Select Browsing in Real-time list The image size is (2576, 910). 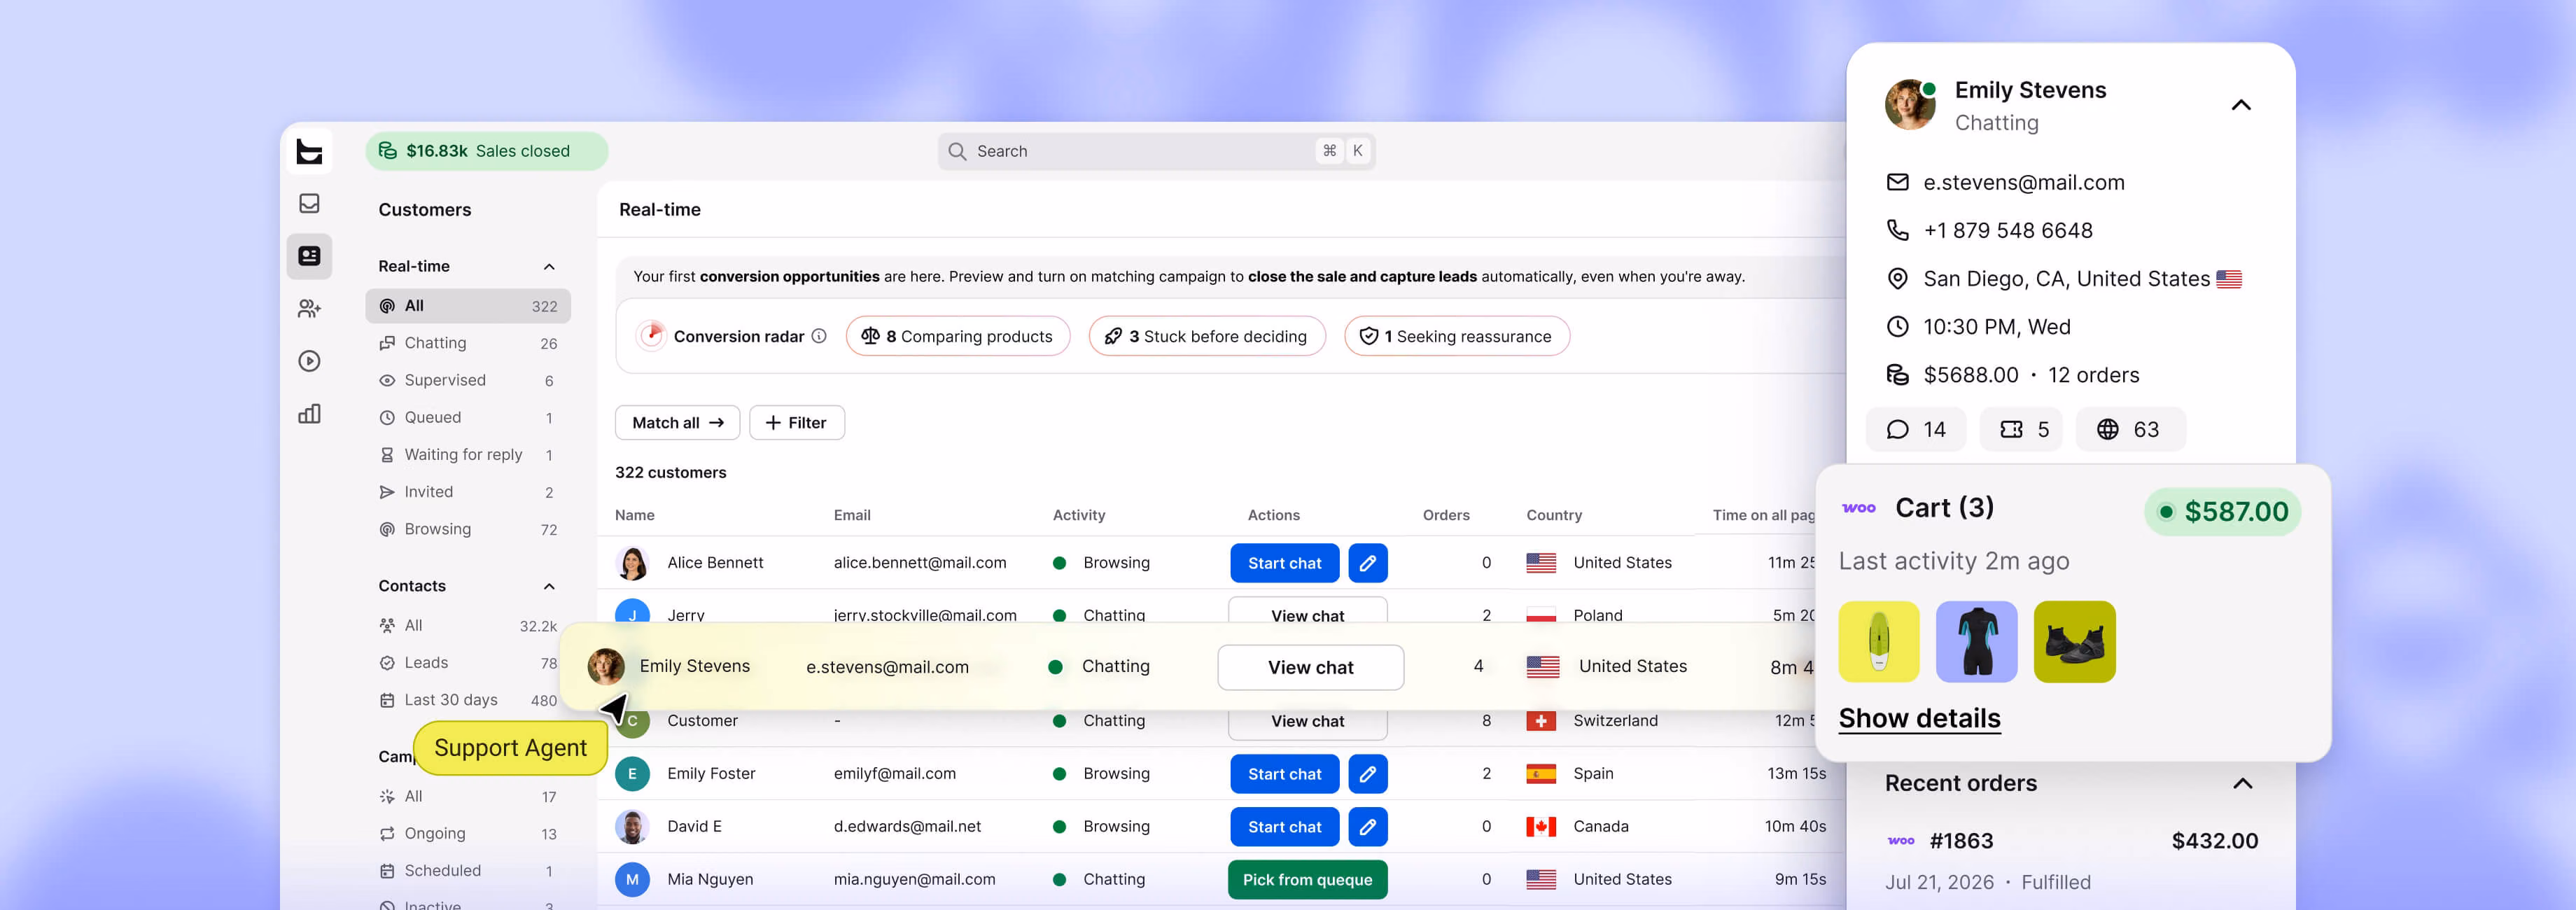(x=468, y=529)
